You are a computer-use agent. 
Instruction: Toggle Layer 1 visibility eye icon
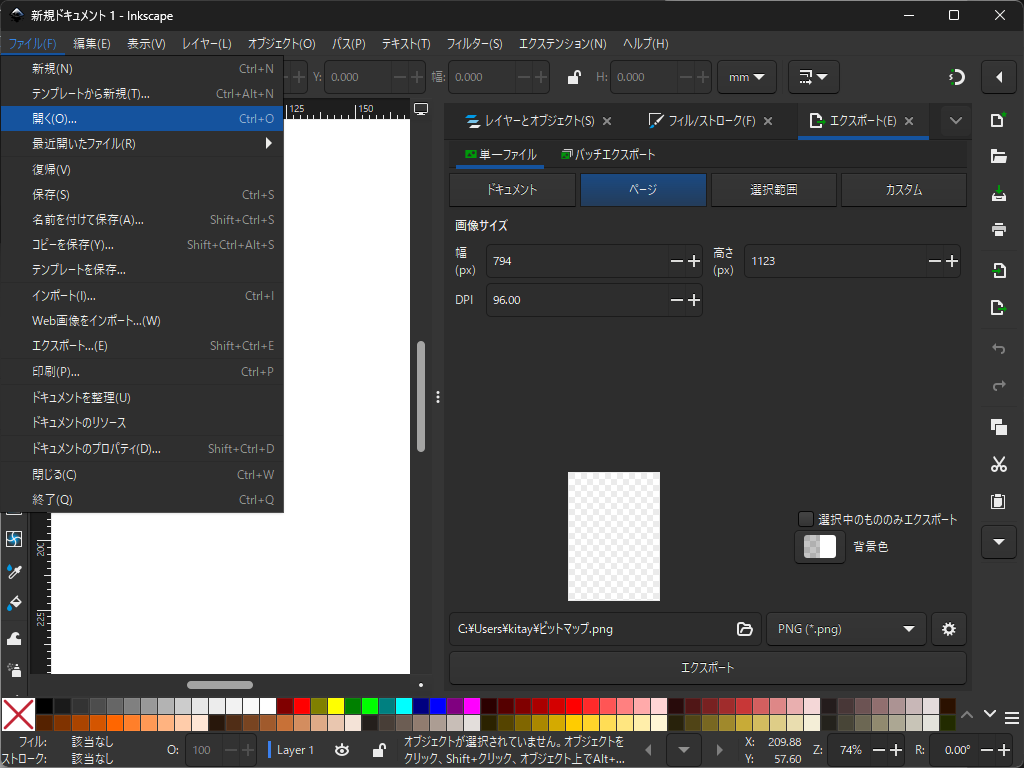pos(342,750)
